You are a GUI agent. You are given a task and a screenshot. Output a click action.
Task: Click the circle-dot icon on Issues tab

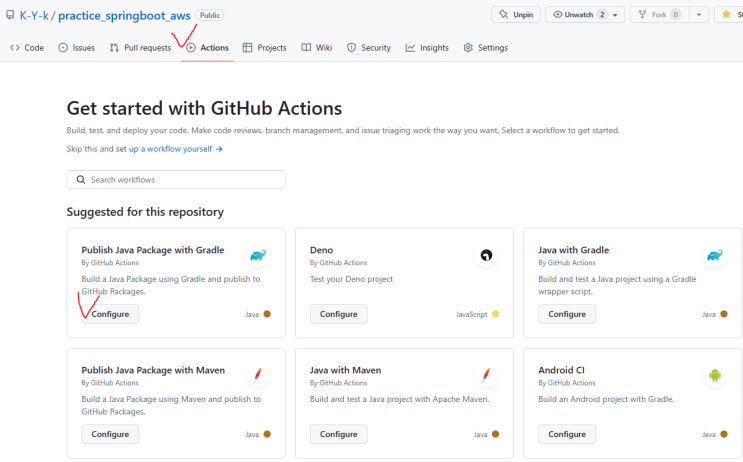(x=63, y=48)
